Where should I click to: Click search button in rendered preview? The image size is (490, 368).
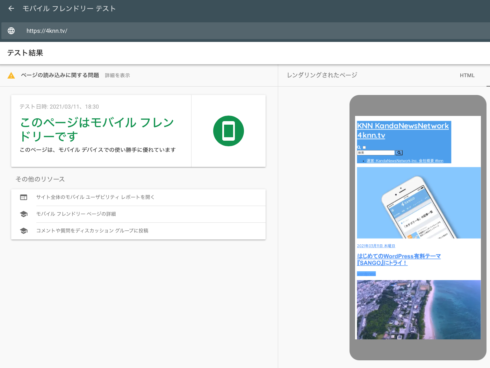[399, 153]
